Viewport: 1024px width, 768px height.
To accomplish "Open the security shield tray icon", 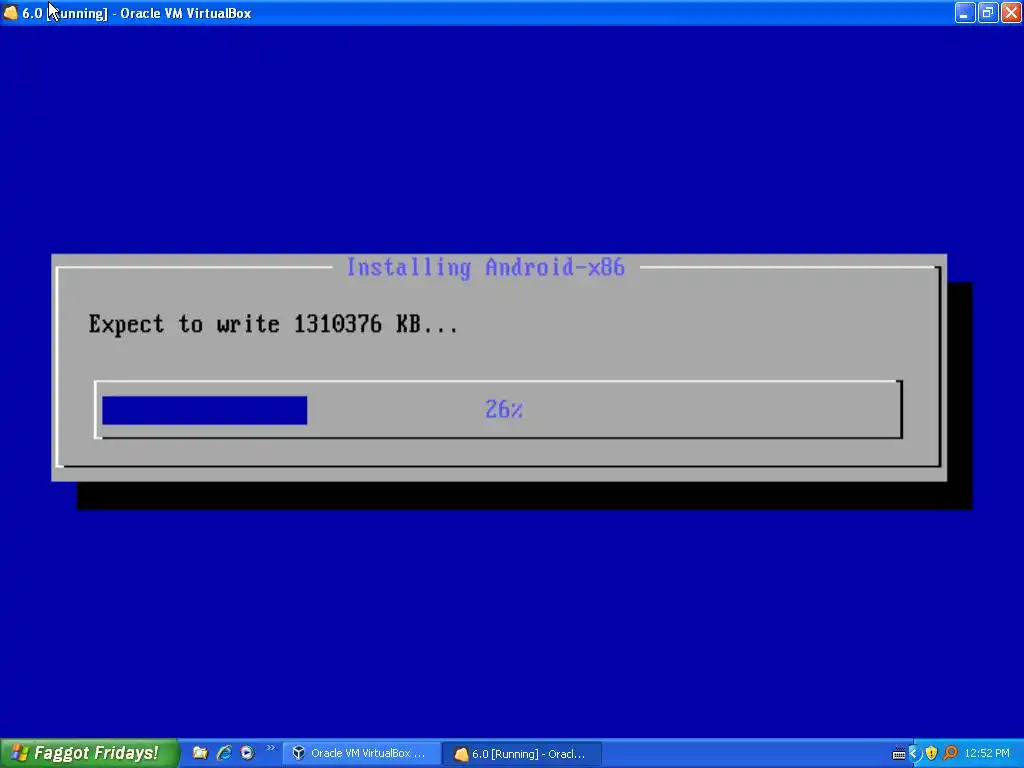I will click(931, 753).
